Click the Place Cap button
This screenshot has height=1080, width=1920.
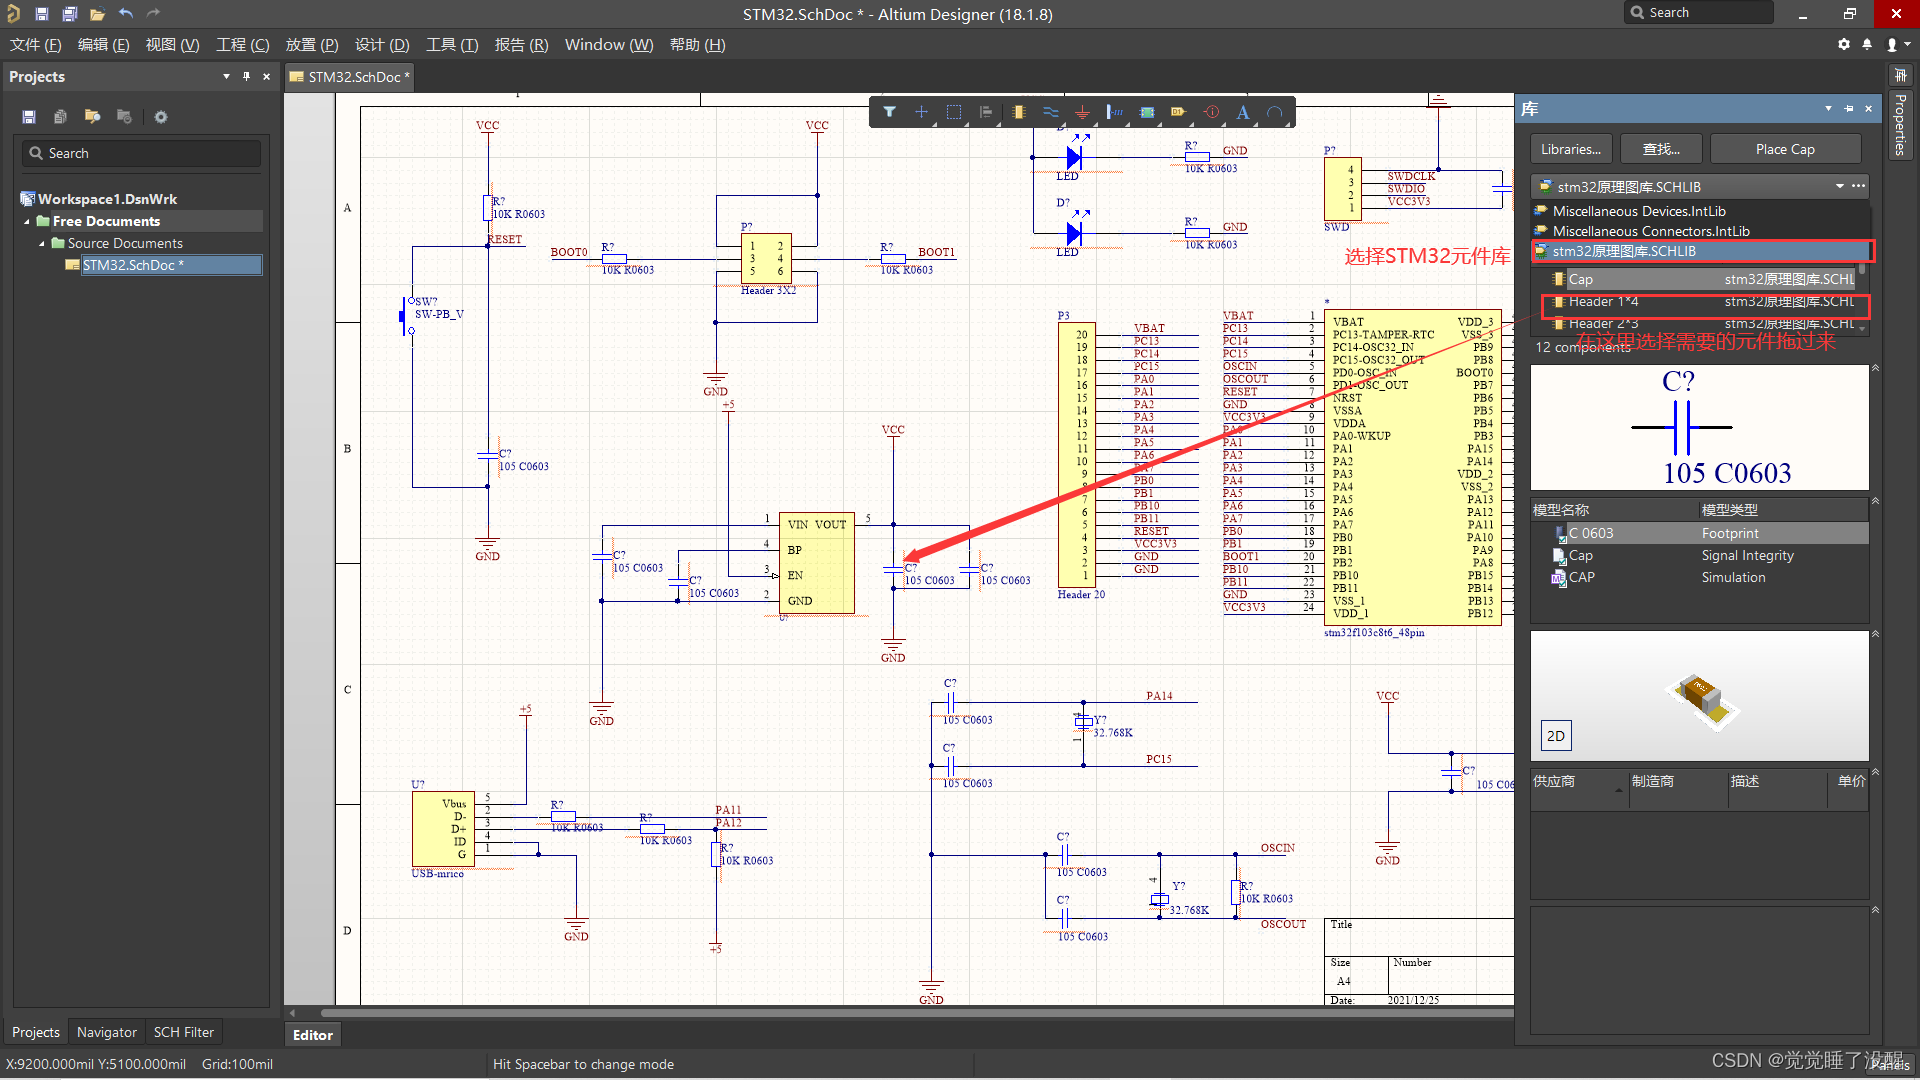(1785, 149)
